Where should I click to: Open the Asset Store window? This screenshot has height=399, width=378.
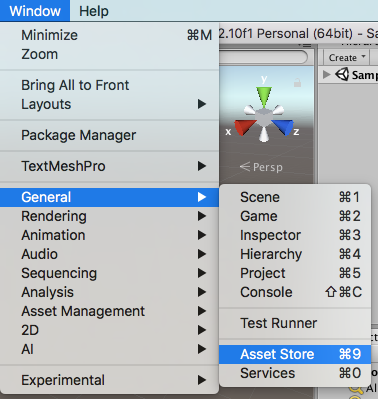295,354
